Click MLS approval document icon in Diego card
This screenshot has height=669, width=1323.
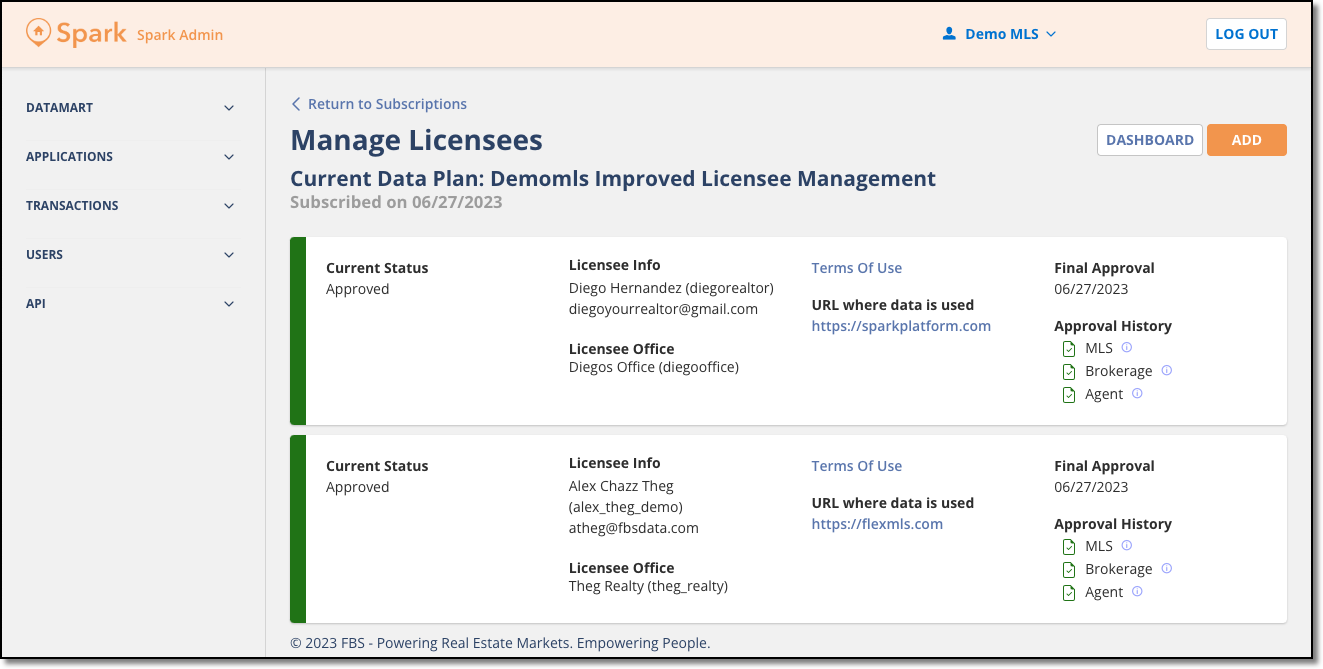pos(1069,349)
